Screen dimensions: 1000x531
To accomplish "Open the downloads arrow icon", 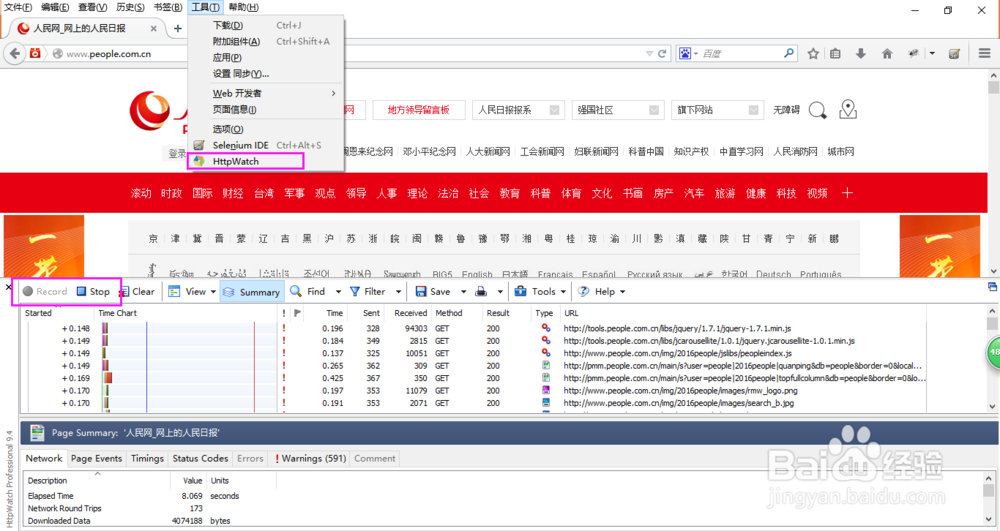I will coord(860,54).
